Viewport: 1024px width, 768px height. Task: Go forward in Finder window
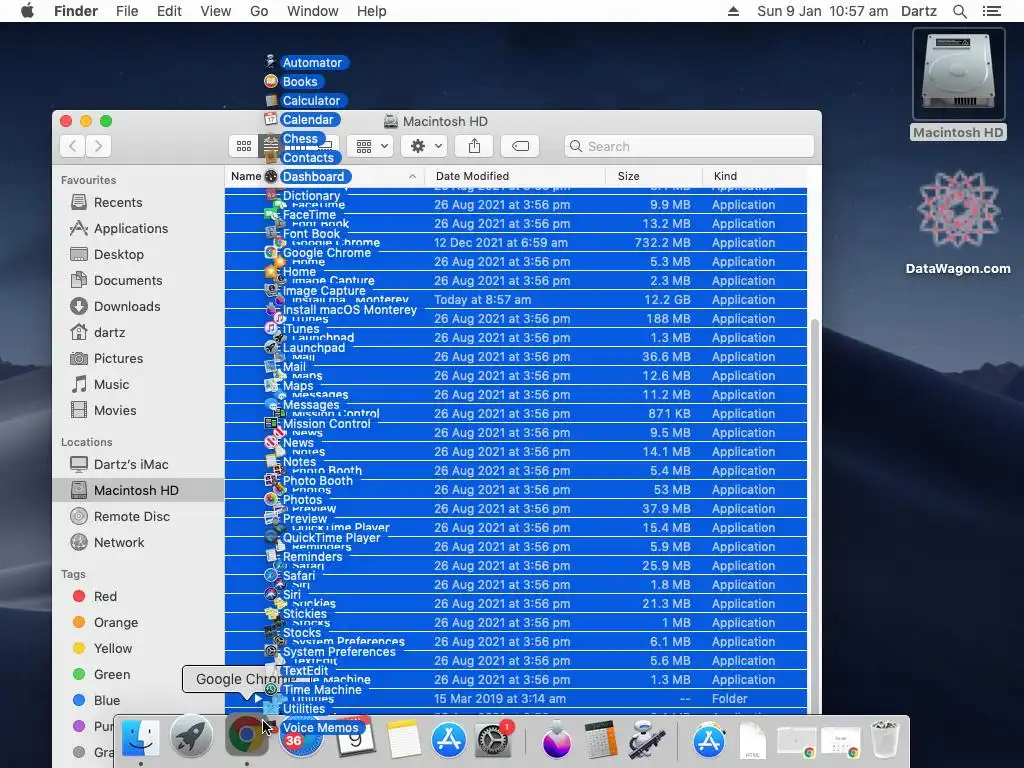[98, 146]
